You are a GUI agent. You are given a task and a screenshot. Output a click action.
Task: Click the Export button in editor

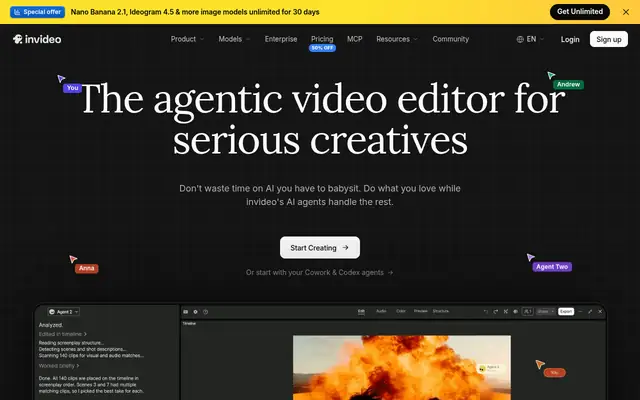(x=566, y=311)
